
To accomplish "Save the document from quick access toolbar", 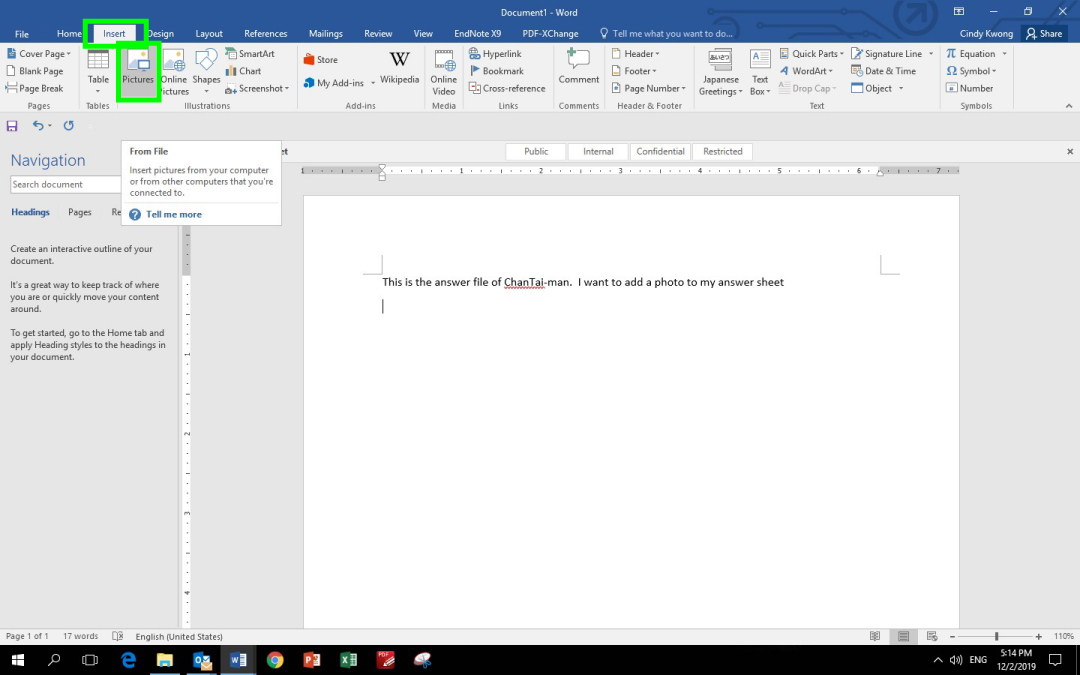I will tap(12, 125).
